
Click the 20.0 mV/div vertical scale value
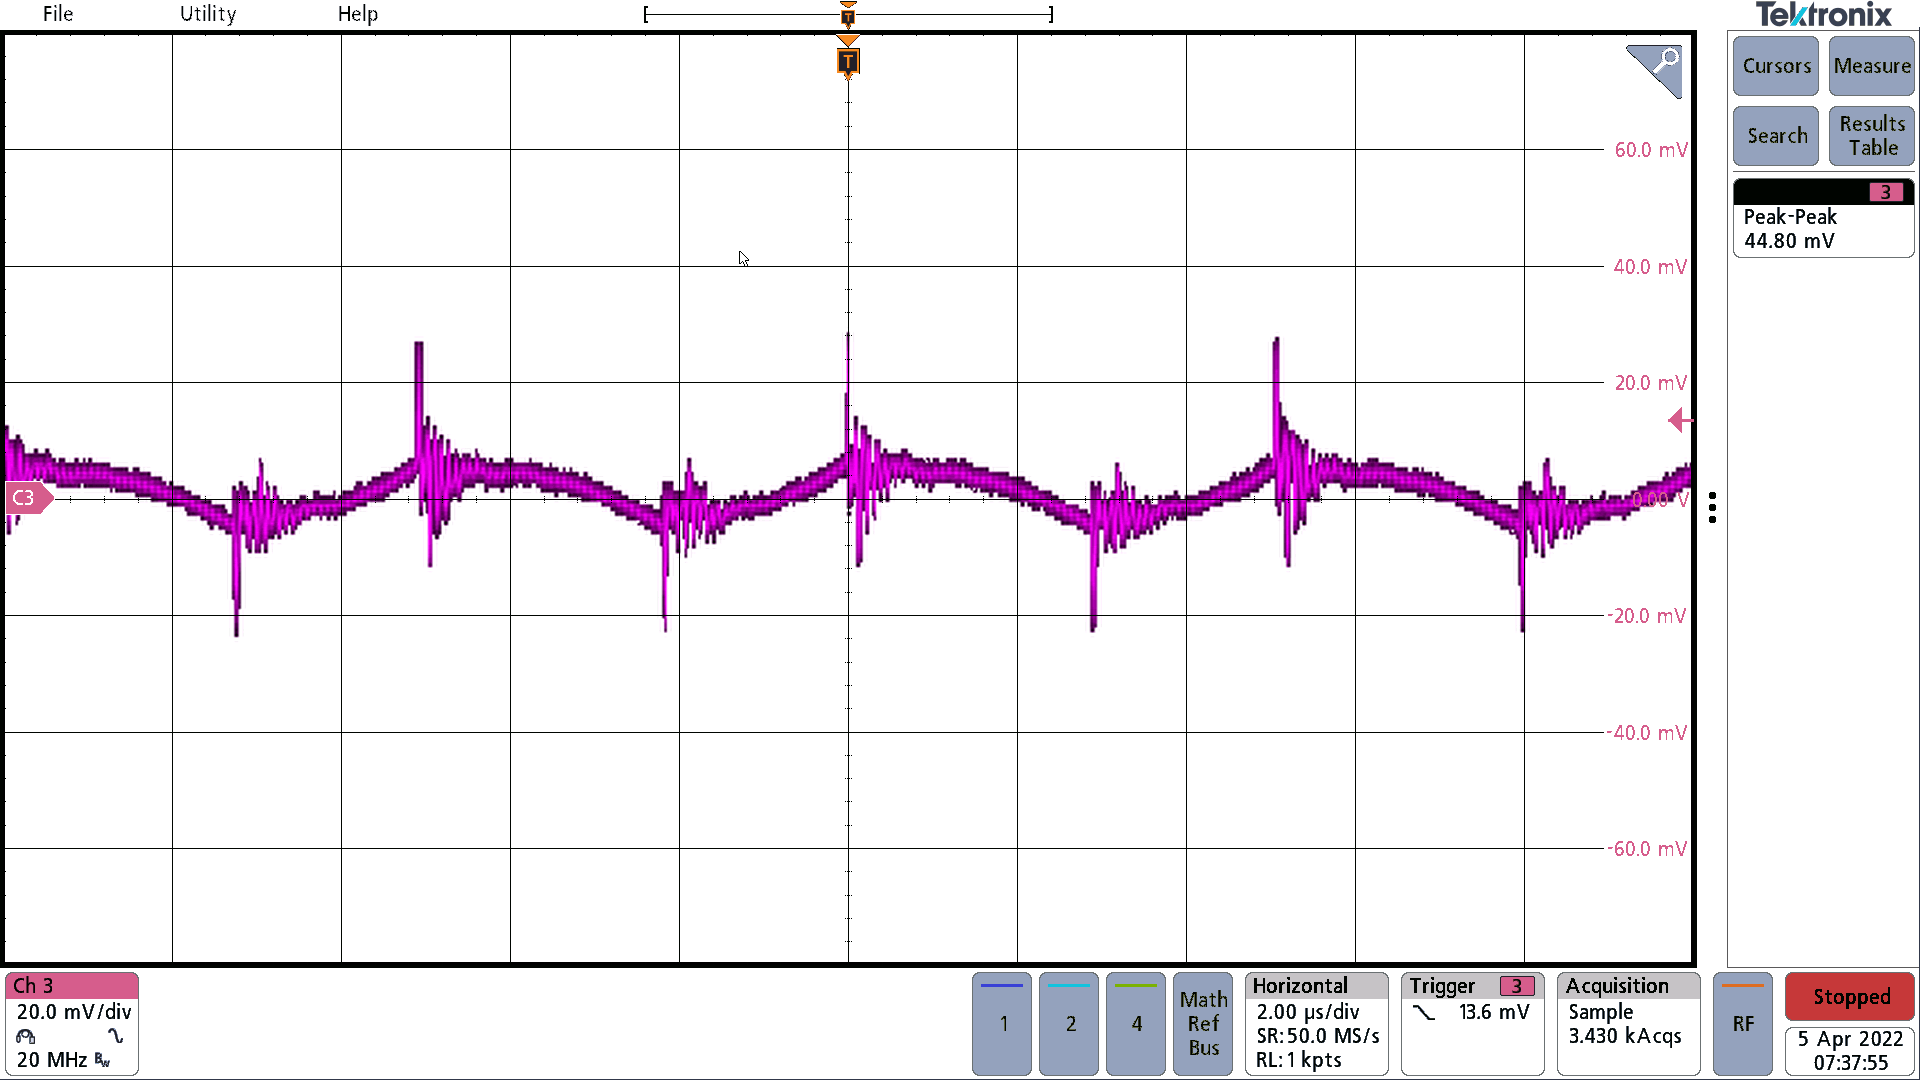(x=74, y=1012)
